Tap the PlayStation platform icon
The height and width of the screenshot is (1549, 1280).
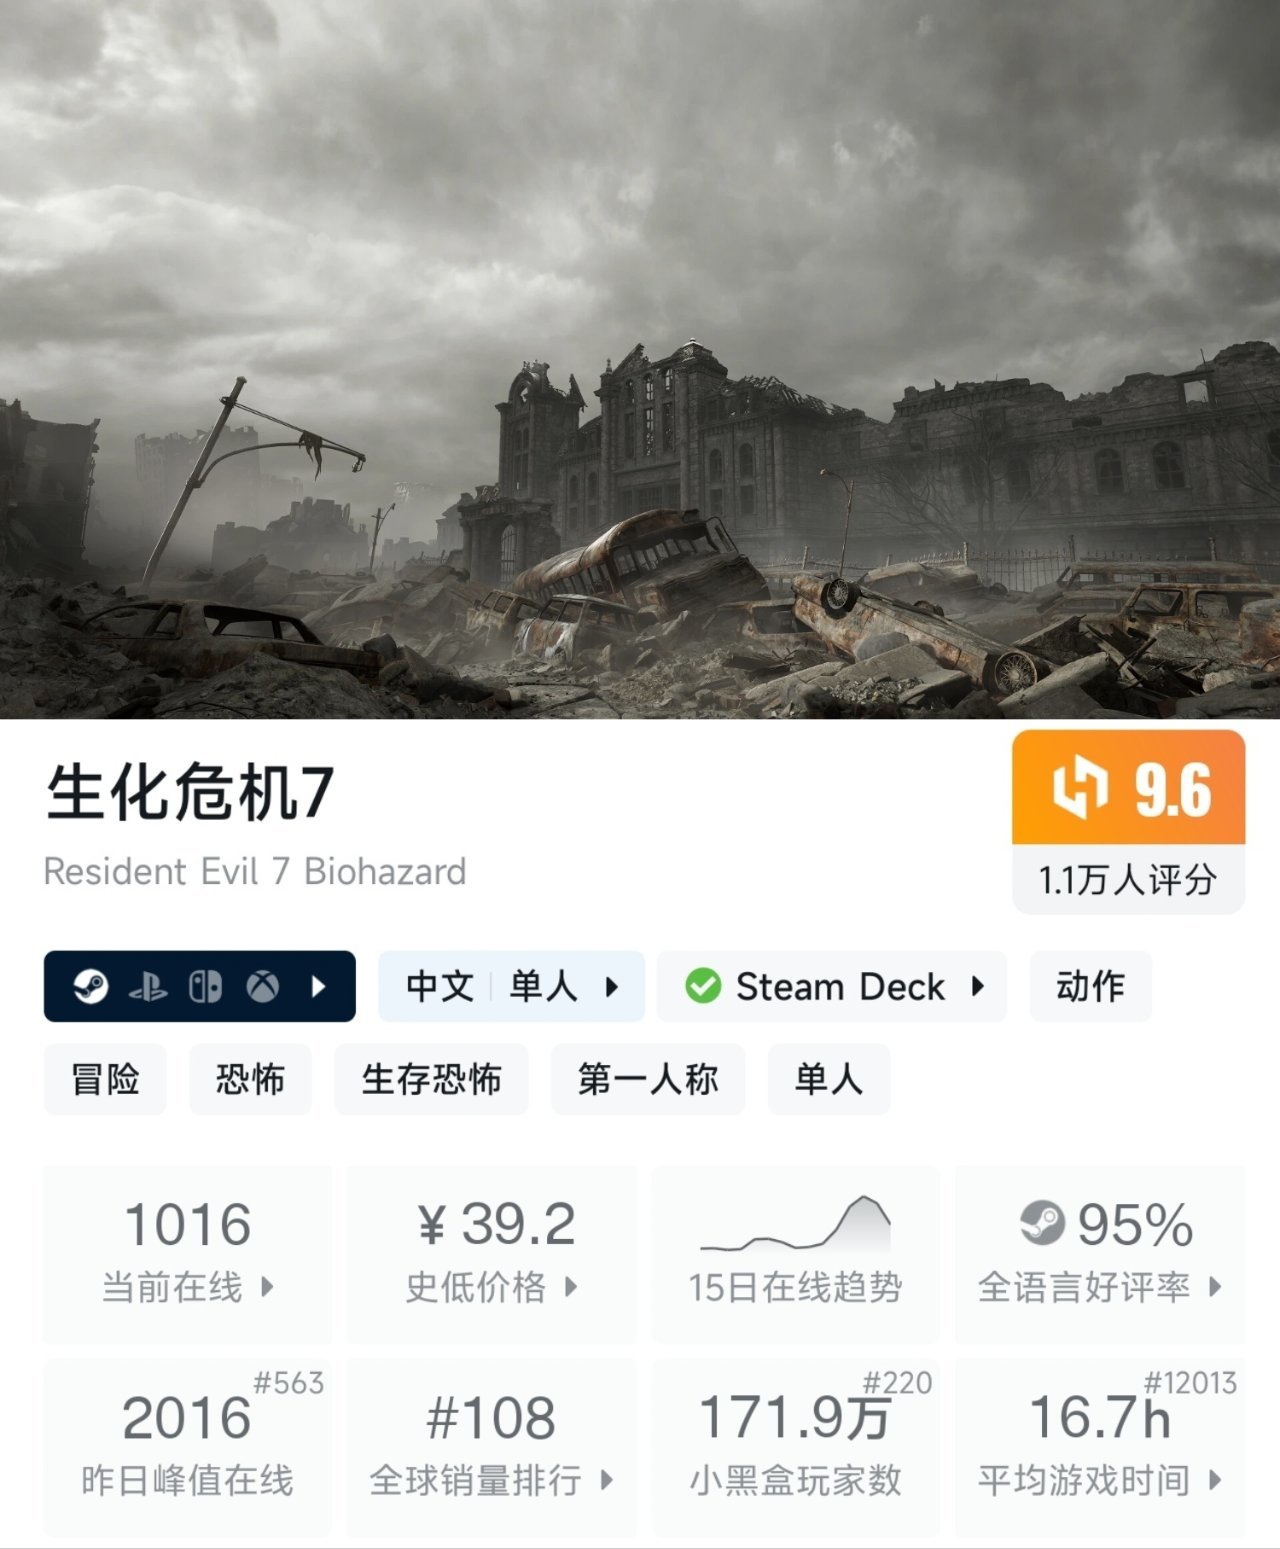(148, 988)
